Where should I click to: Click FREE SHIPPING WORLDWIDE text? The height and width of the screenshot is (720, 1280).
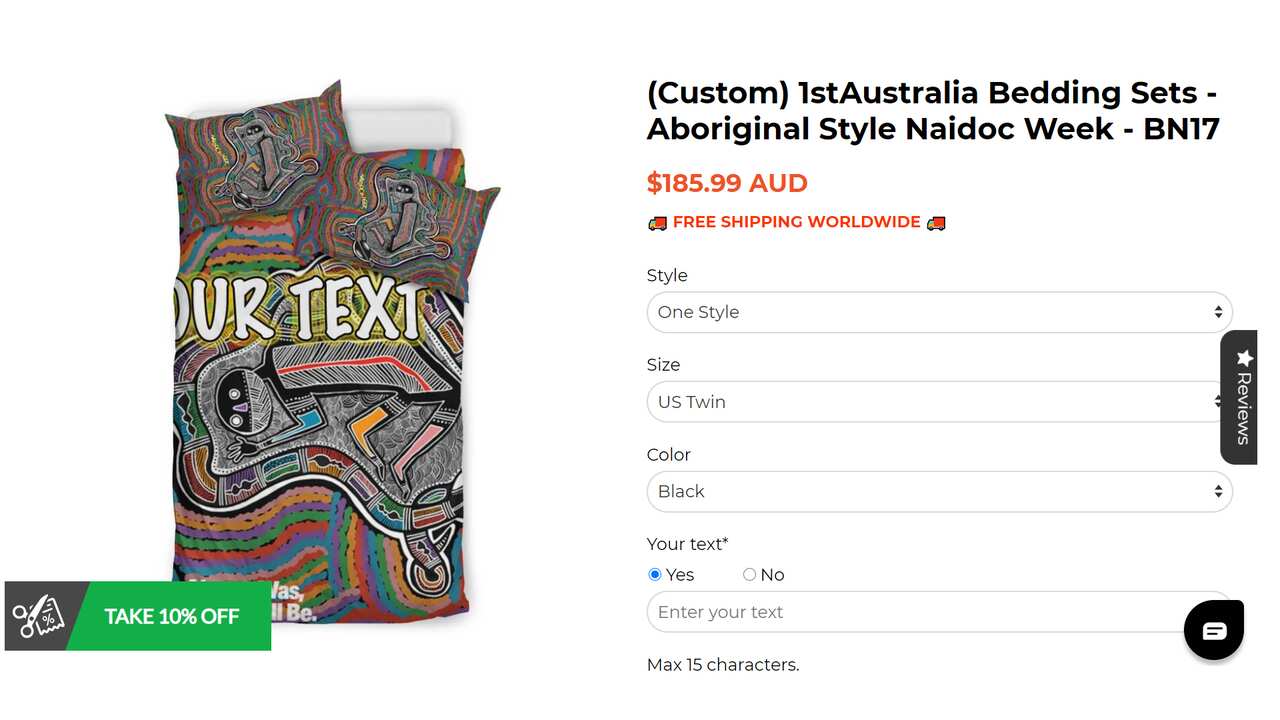[x=797, y=222]
